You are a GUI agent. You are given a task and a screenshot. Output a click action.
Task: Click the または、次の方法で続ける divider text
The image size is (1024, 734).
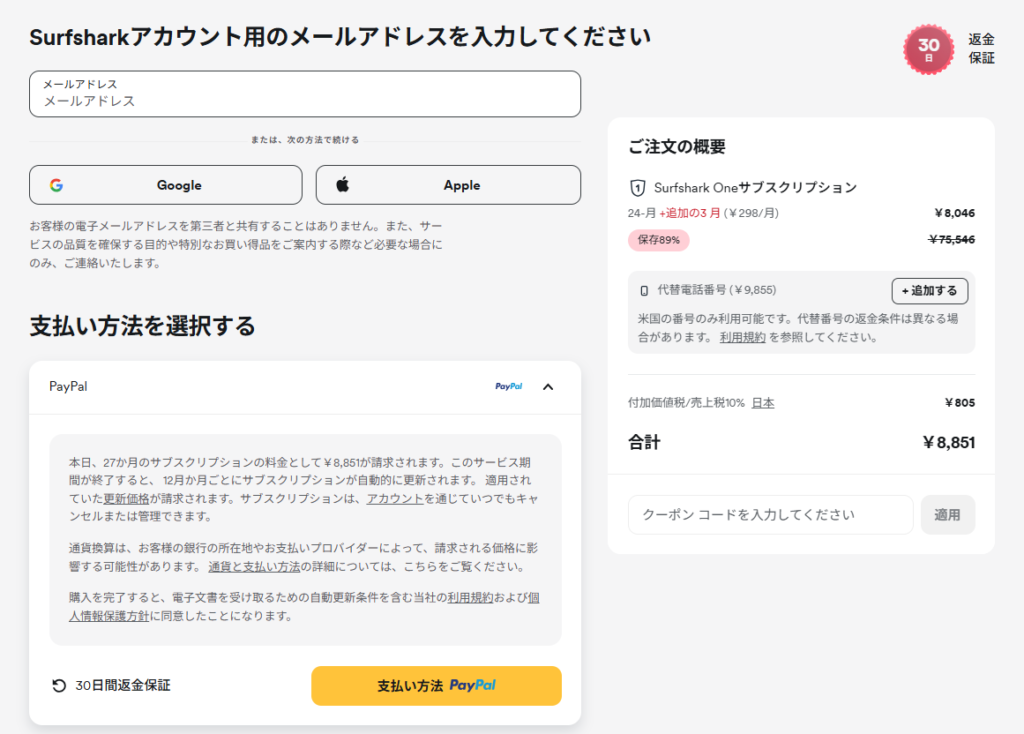point(305,140)
